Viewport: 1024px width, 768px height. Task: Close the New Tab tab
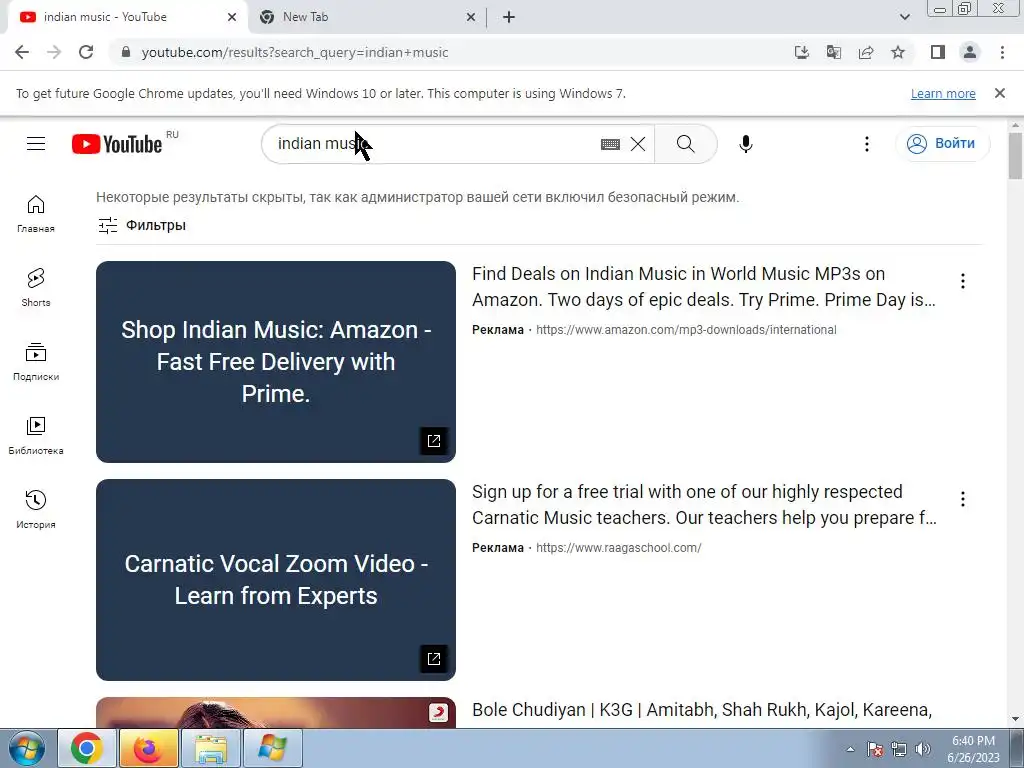click(471, 18)
